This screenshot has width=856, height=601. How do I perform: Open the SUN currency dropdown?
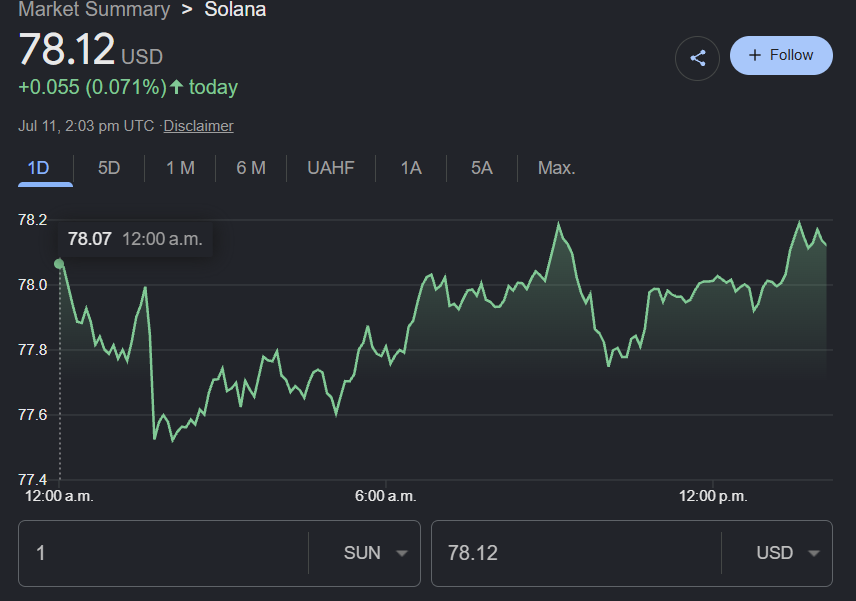[375, 553]
